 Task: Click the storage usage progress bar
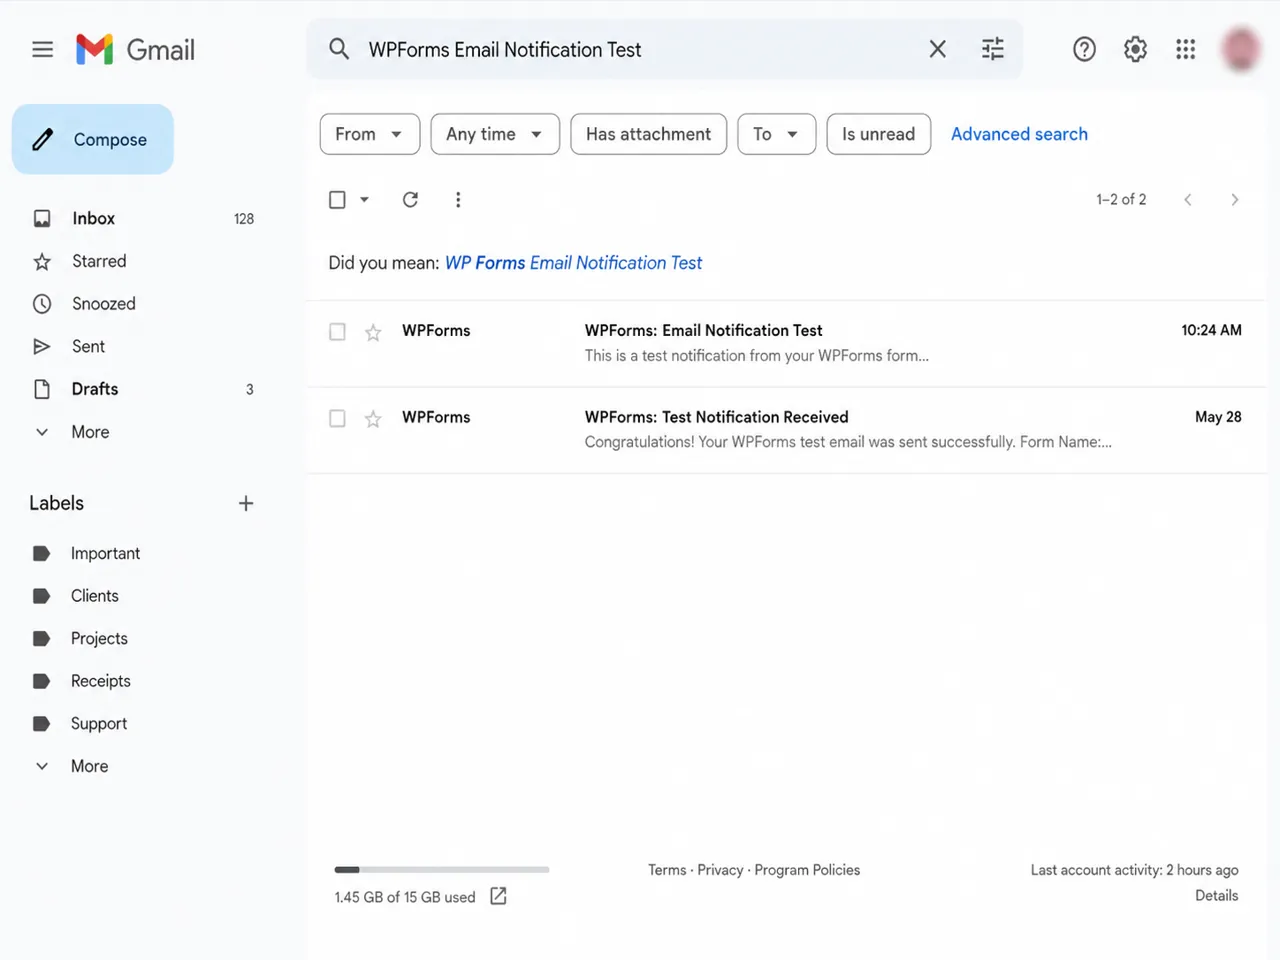point(442,870)
